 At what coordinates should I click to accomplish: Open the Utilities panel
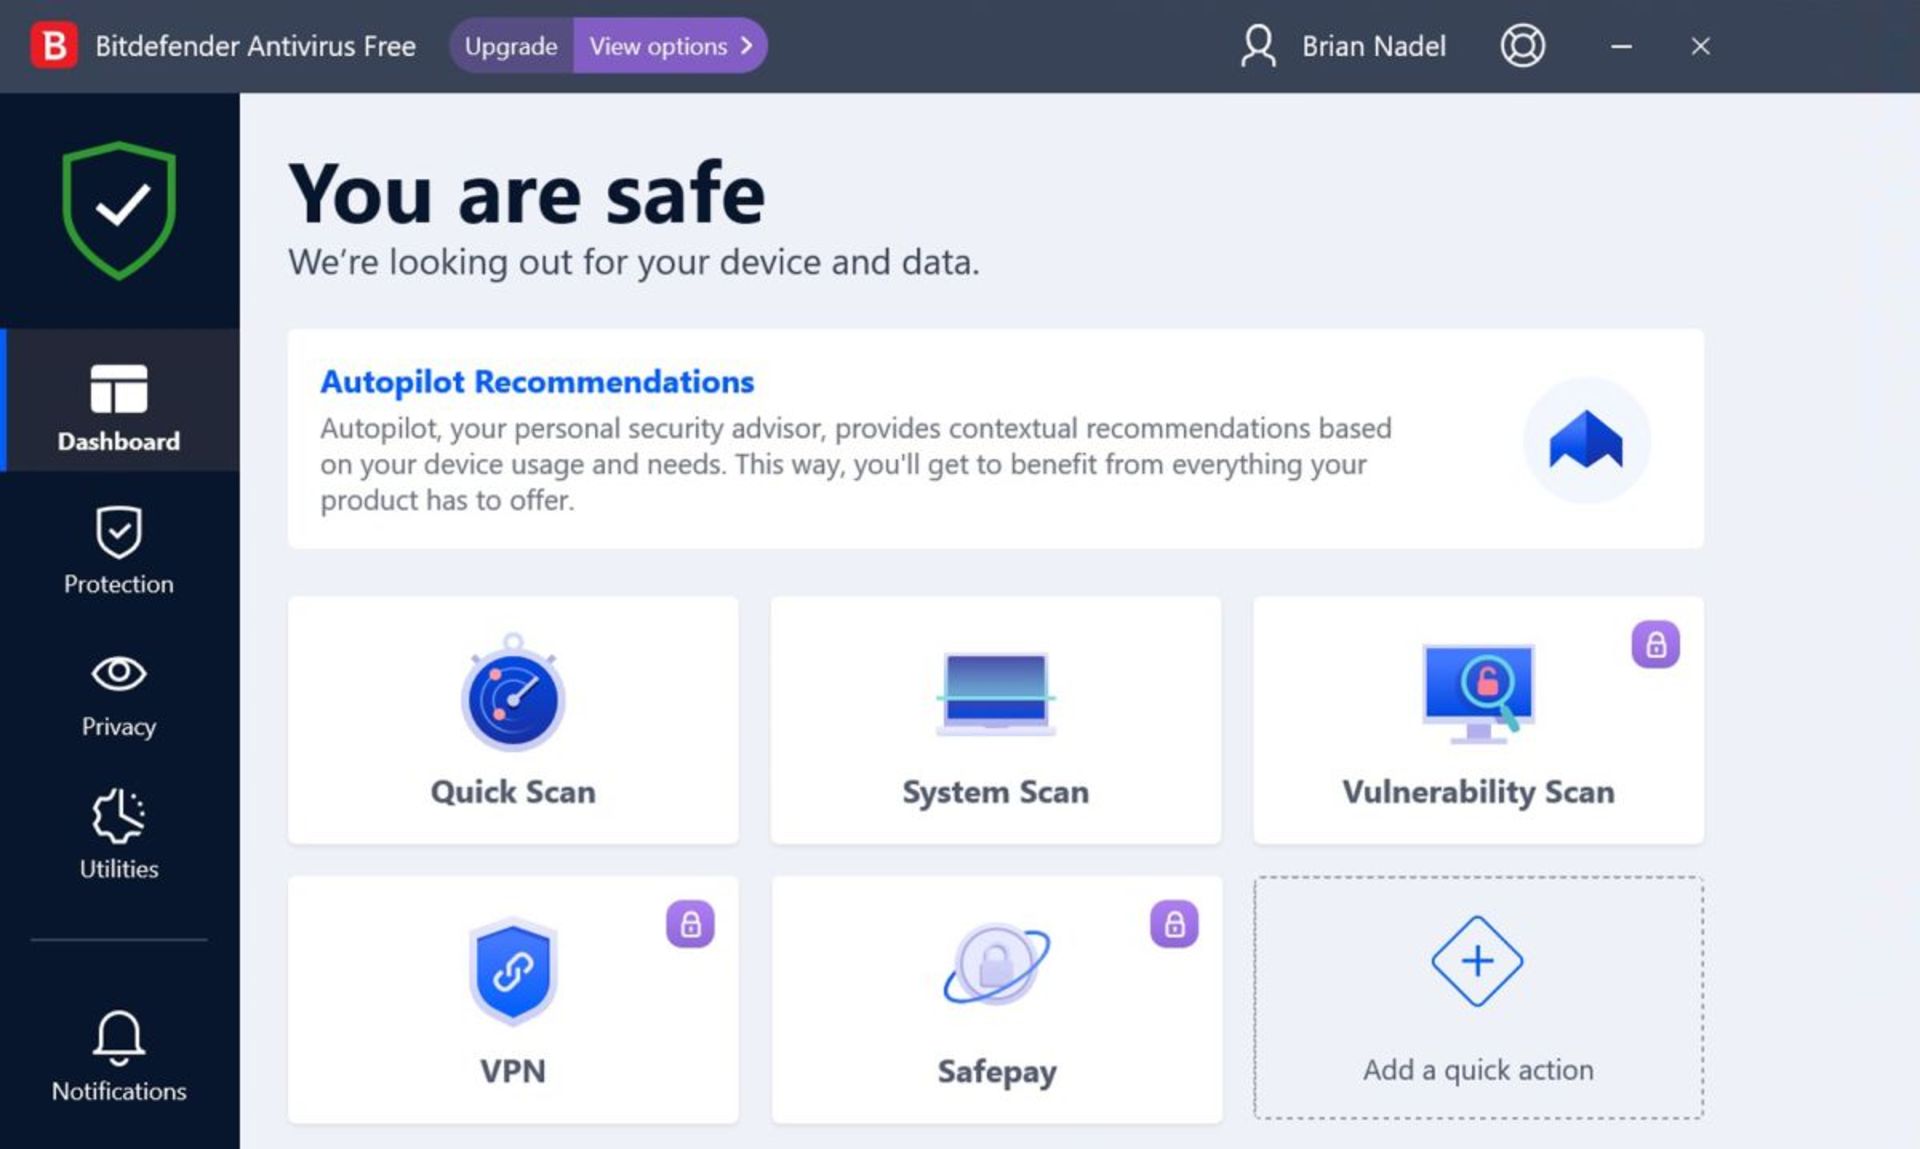click(119, 836)
